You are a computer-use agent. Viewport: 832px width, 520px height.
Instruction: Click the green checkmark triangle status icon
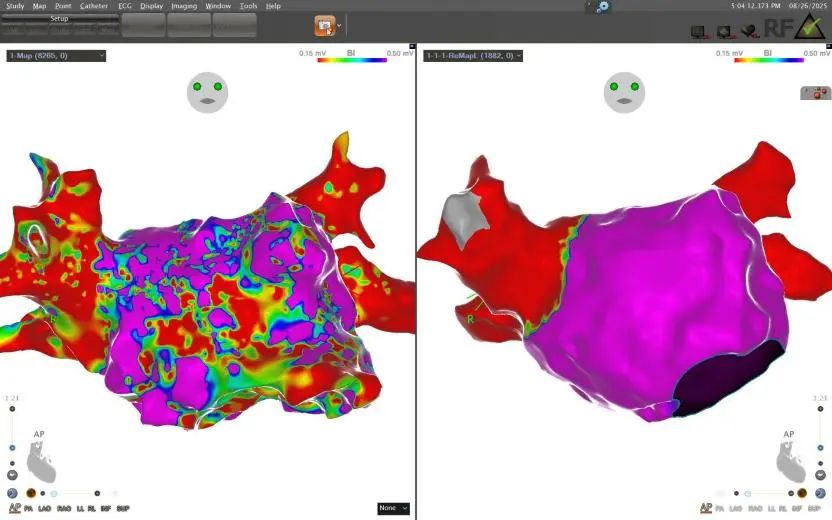809,27
